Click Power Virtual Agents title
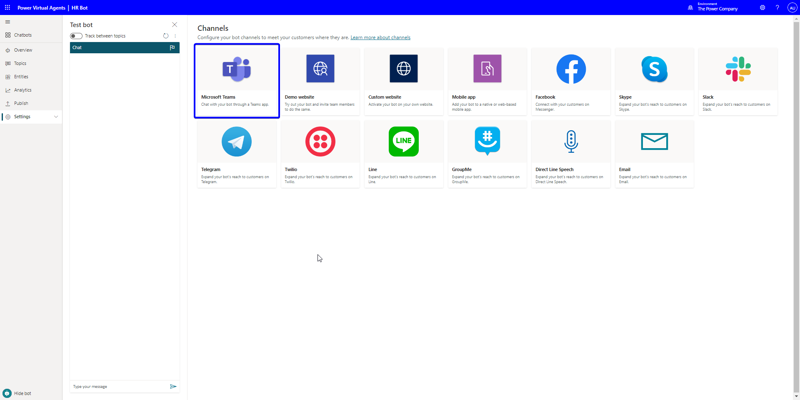Screen dimensions: 800x400 pos(41,8)
